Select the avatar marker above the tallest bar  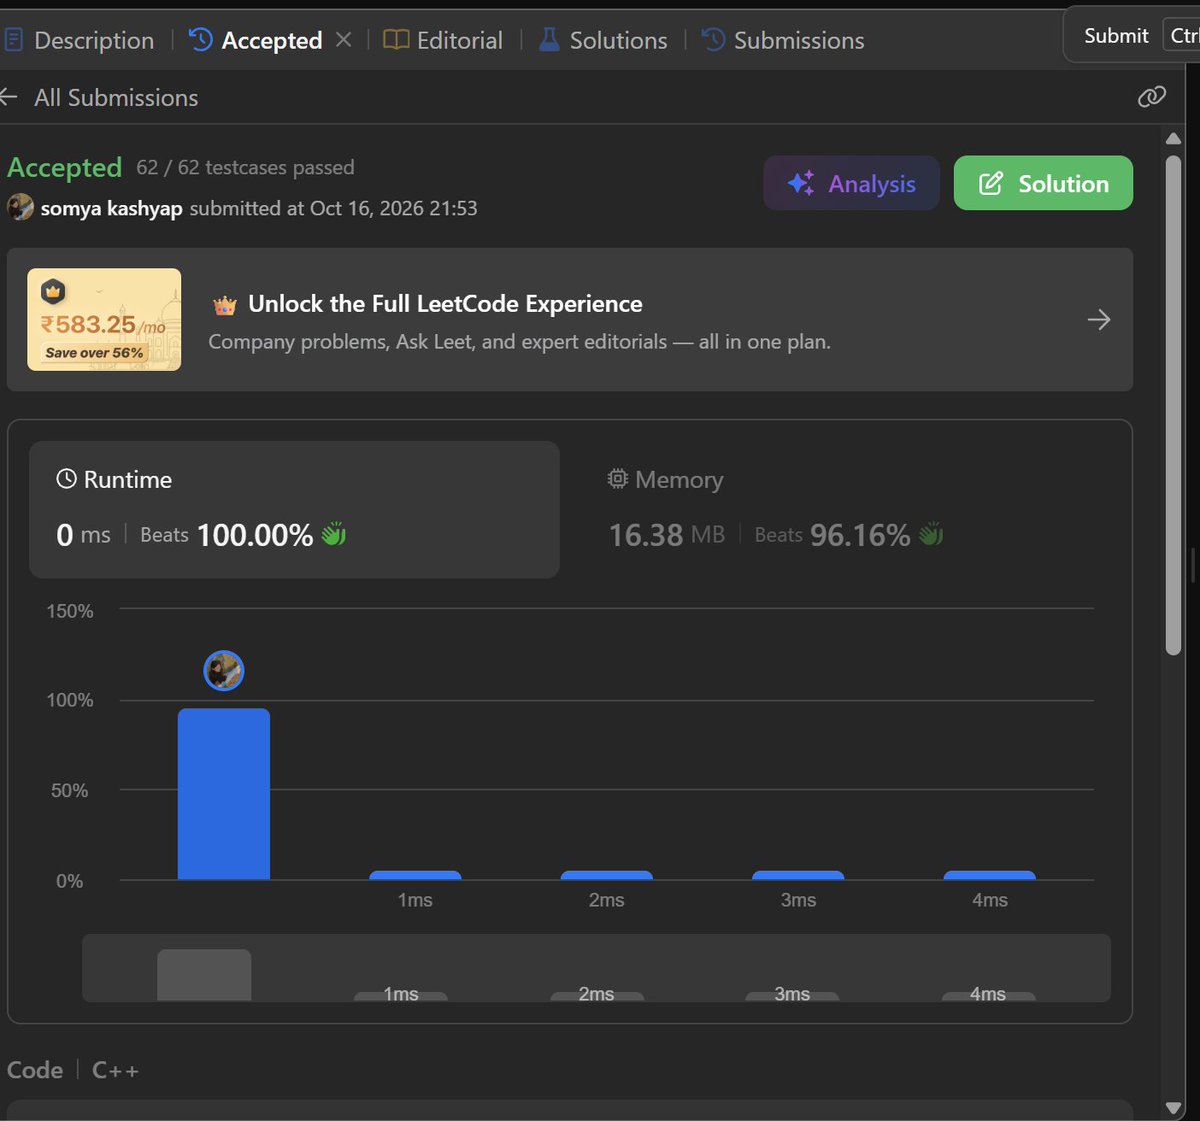pos(224,671)
